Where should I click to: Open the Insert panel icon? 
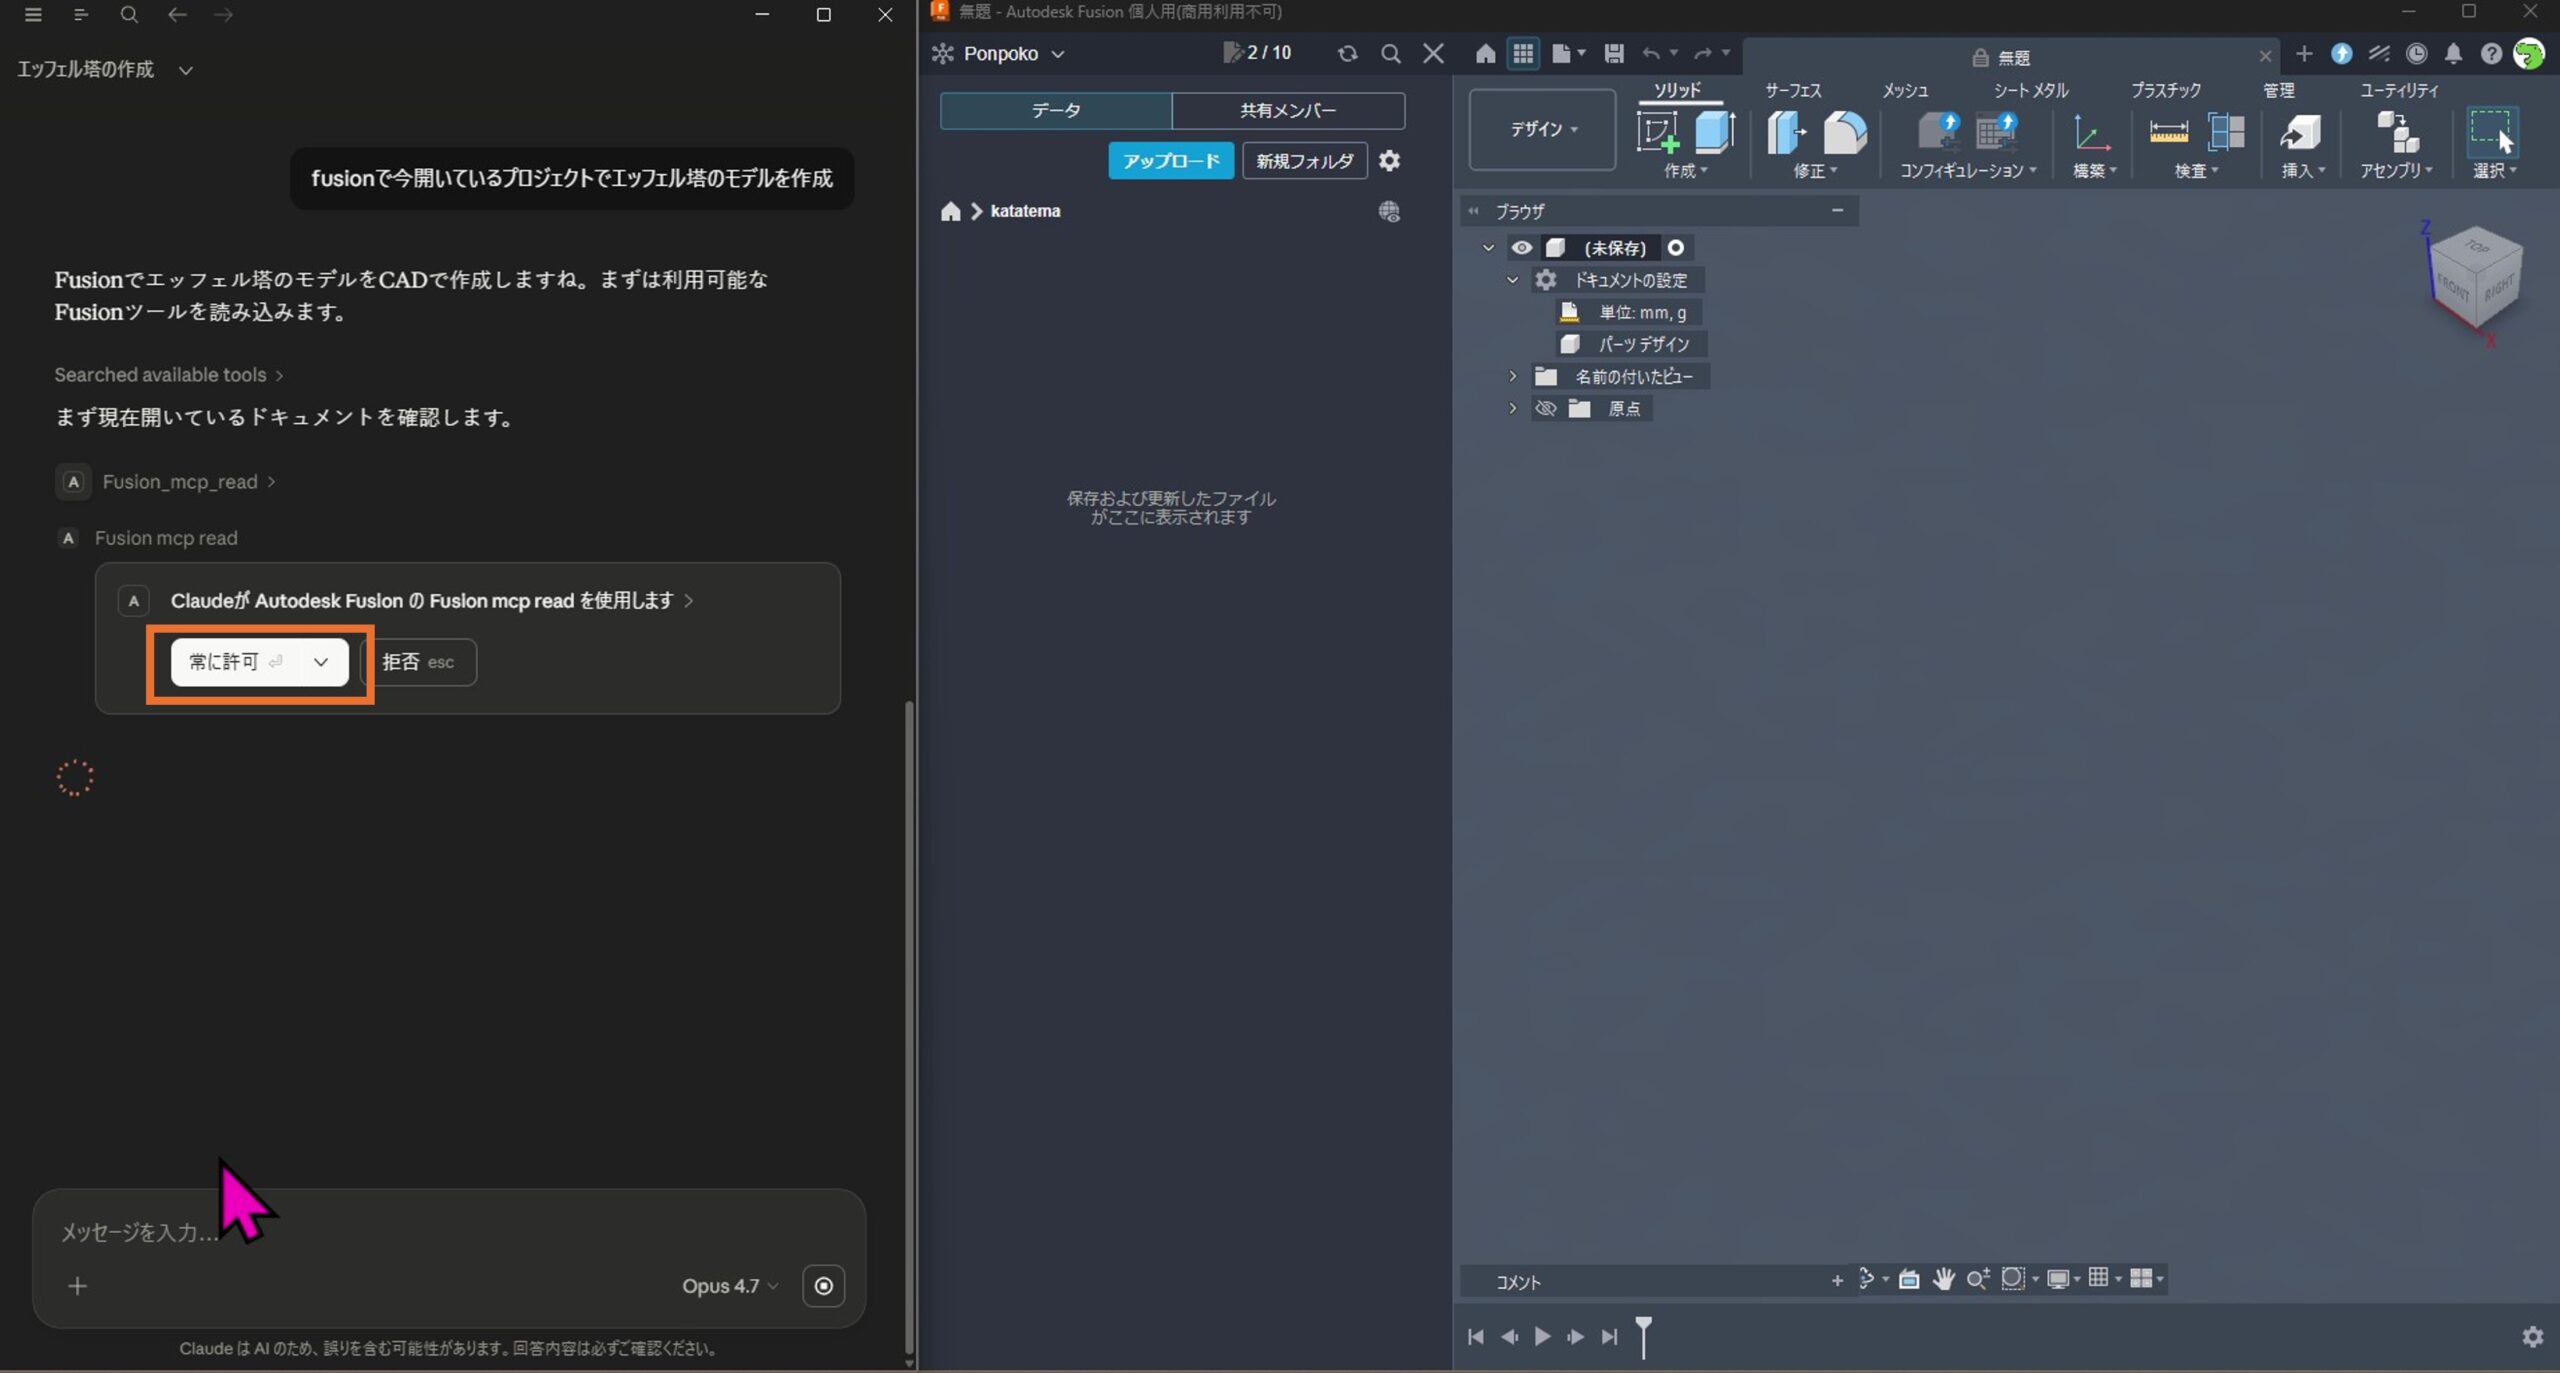click(2301, 133)
